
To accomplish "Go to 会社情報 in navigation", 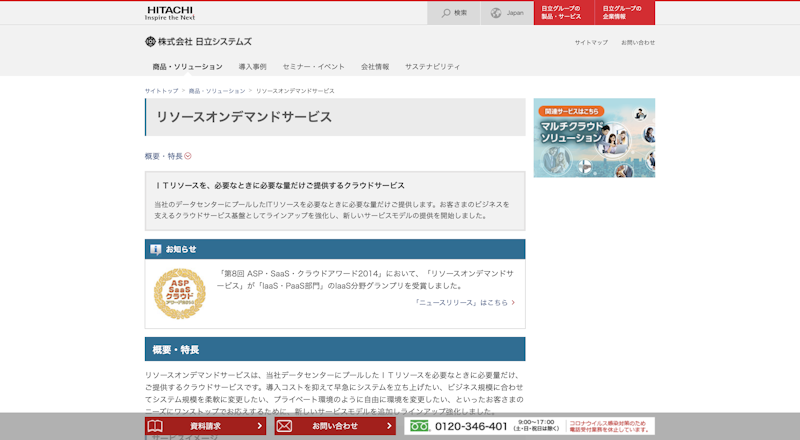I will pyautogui.click(x=375, y=66).
